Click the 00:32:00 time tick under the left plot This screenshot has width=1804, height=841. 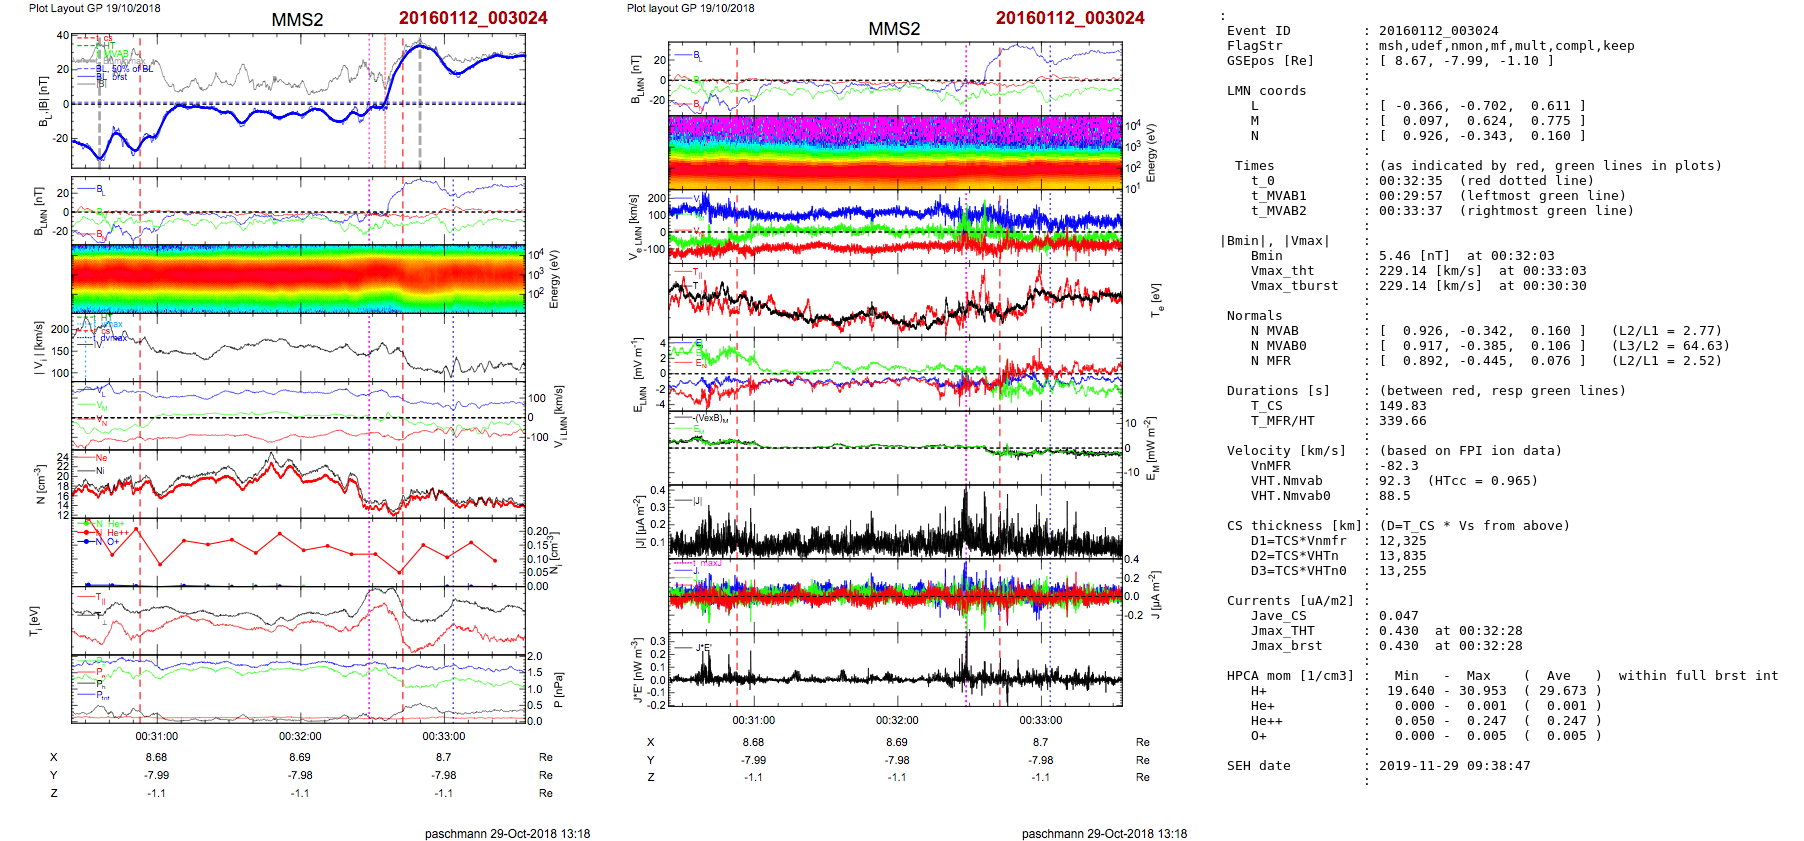(x=300, y=736)
